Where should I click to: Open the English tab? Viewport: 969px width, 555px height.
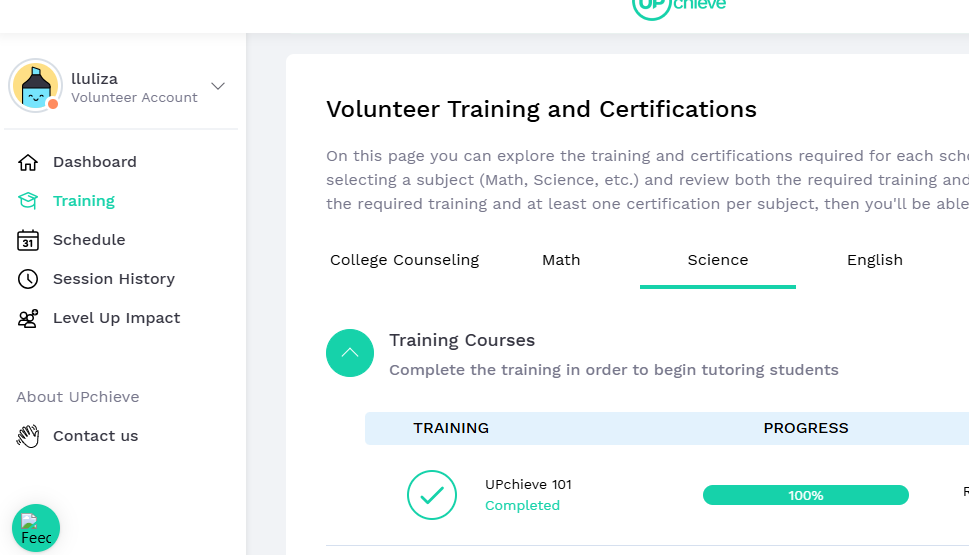point(874,260)
